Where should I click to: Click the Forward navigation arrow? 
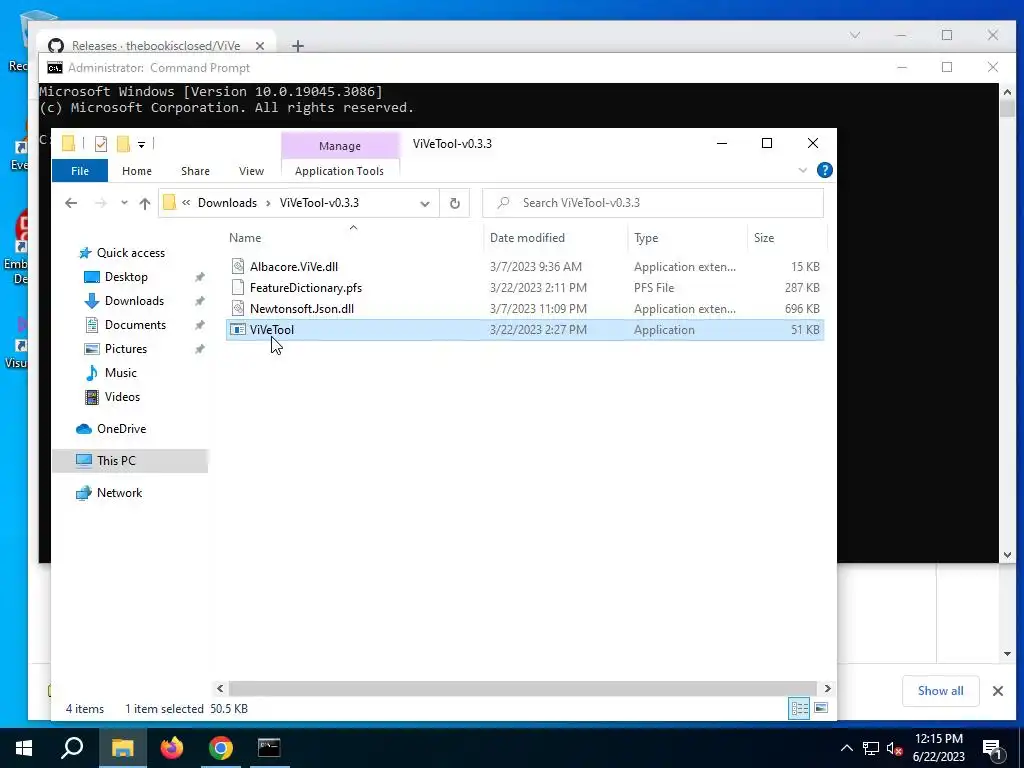[x=101, y=203]
